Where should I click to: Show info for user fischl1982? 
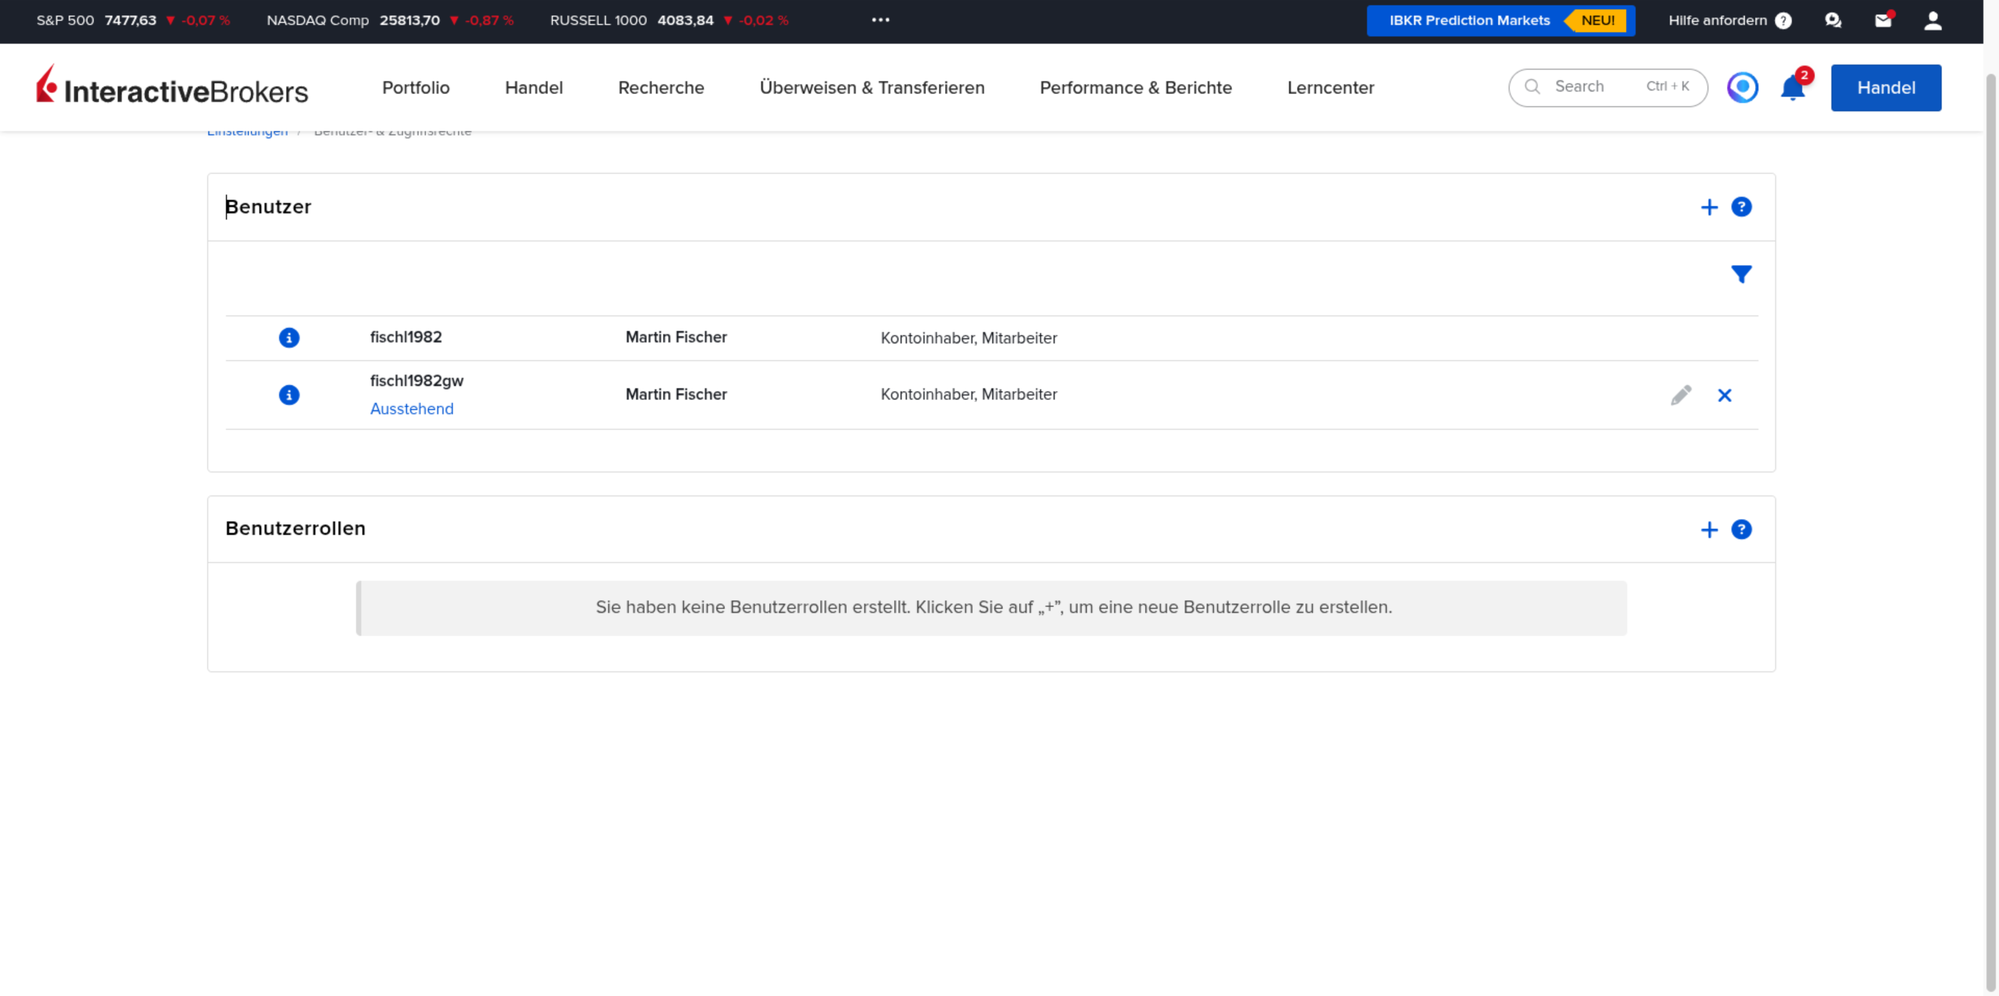point(289,338)
